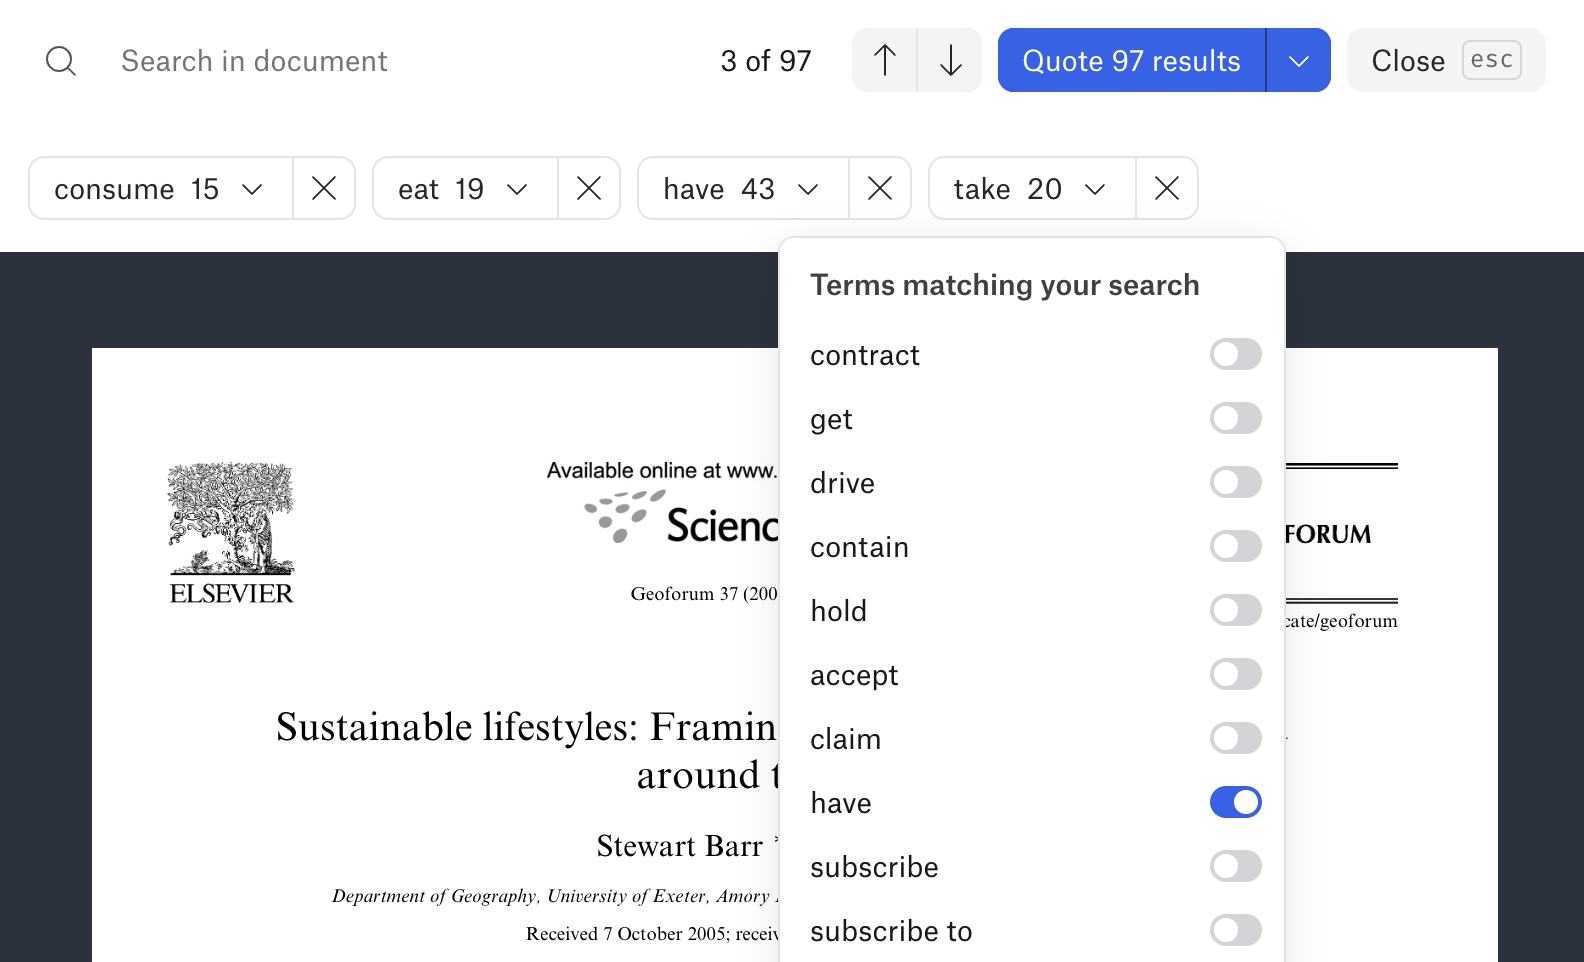1584x962 pixels.
Task: Click the search magnifier icon
Action: tap(61, 61)
